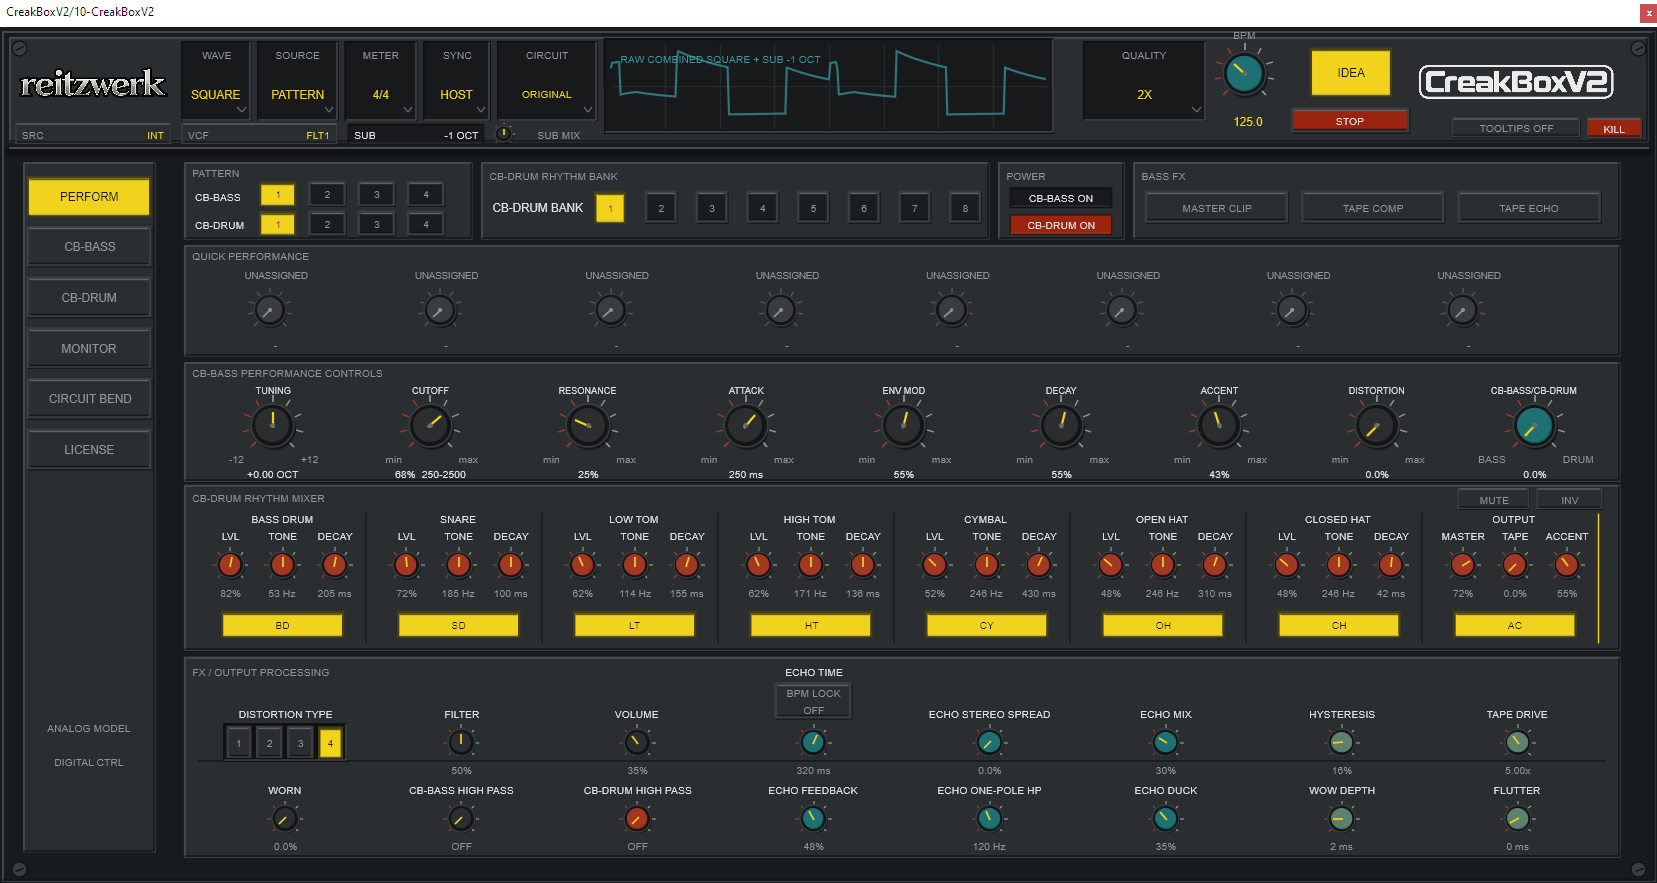The width and height of the screenshot is (1657, 883).
Task: Click the VCF FLT1 selector
Action: pyautogui.click(x=259, y=135)
